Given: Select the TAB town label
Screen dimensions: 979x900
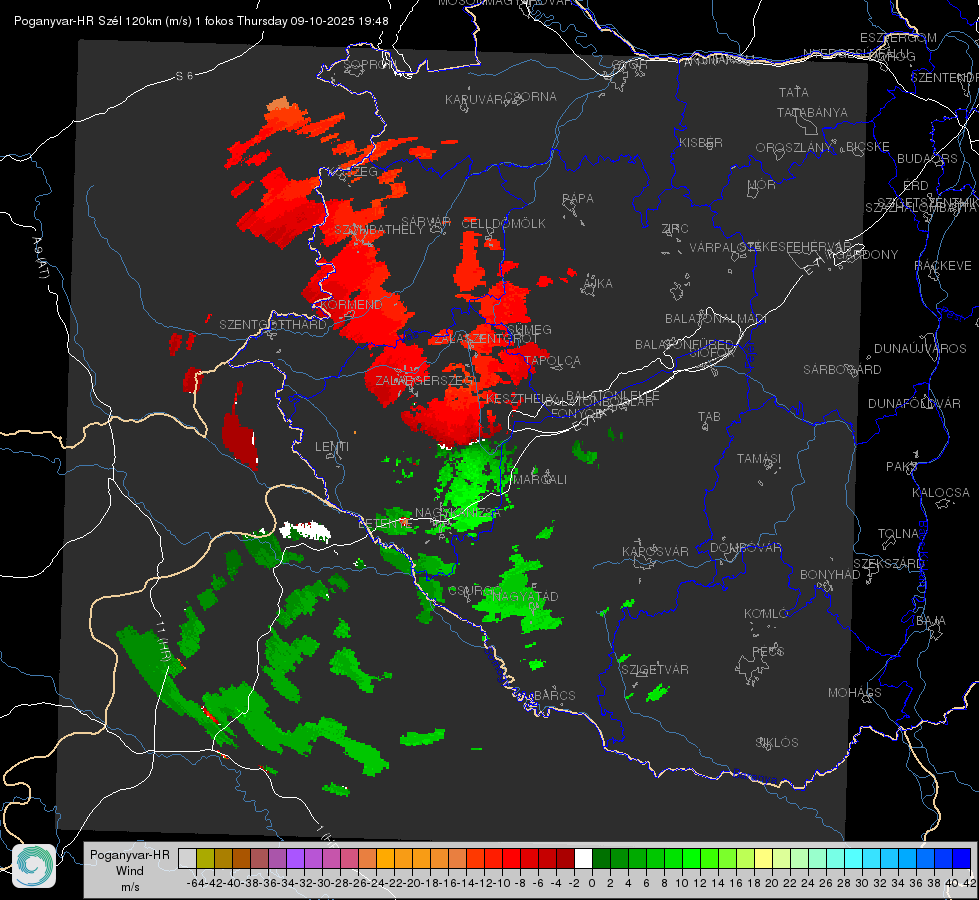Looking at the screenshot, I should coord(709,417).
